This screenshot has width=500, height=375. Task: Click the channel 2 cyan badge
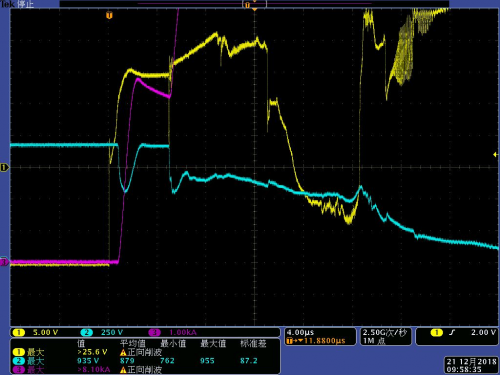pyautogui.click(x=86, y=332)
